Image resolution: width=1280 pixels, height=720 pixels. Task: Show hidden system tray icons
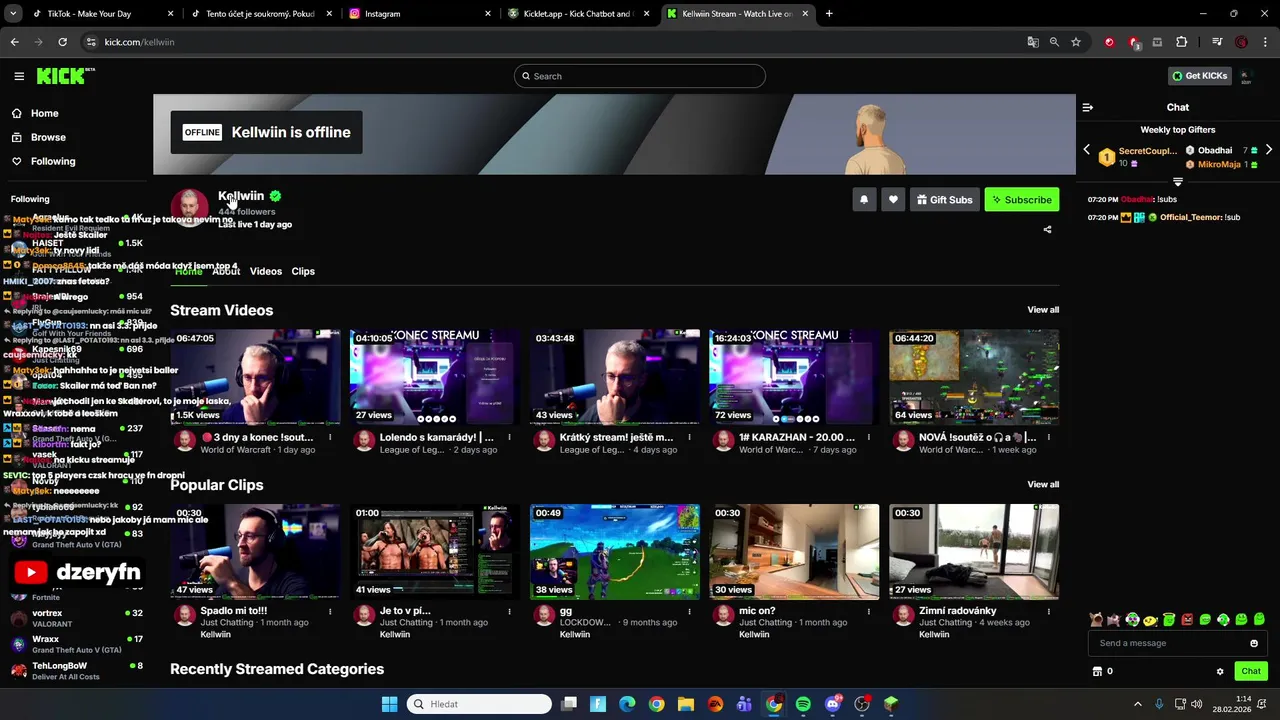pyautogui.click(x=1137, y=704)
